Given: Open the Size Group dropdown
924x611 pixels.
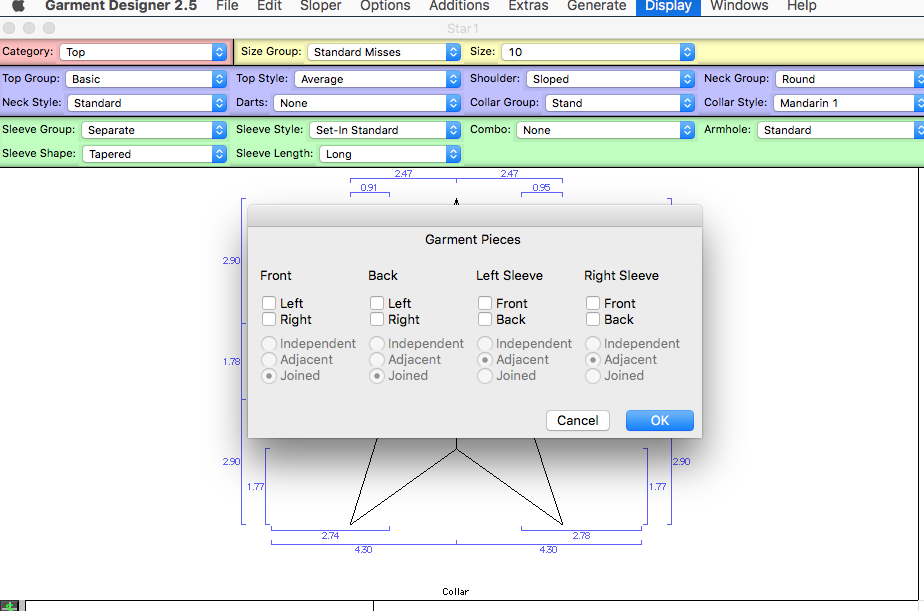Looking at the screenshot, I should pos(384,52).
